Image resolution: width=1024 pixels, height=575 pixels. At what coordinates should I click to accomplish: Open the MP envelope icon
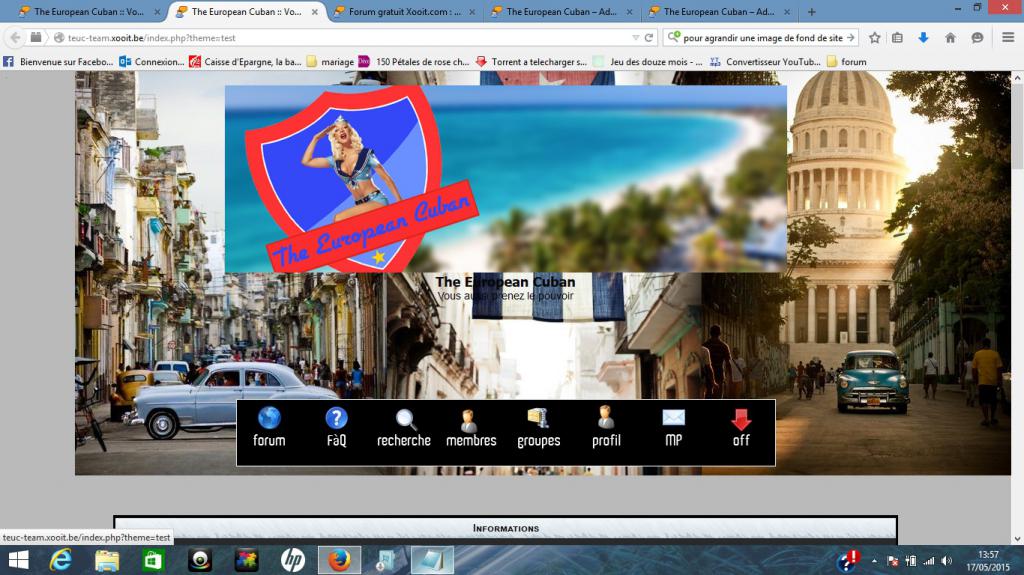pos(673,418)
